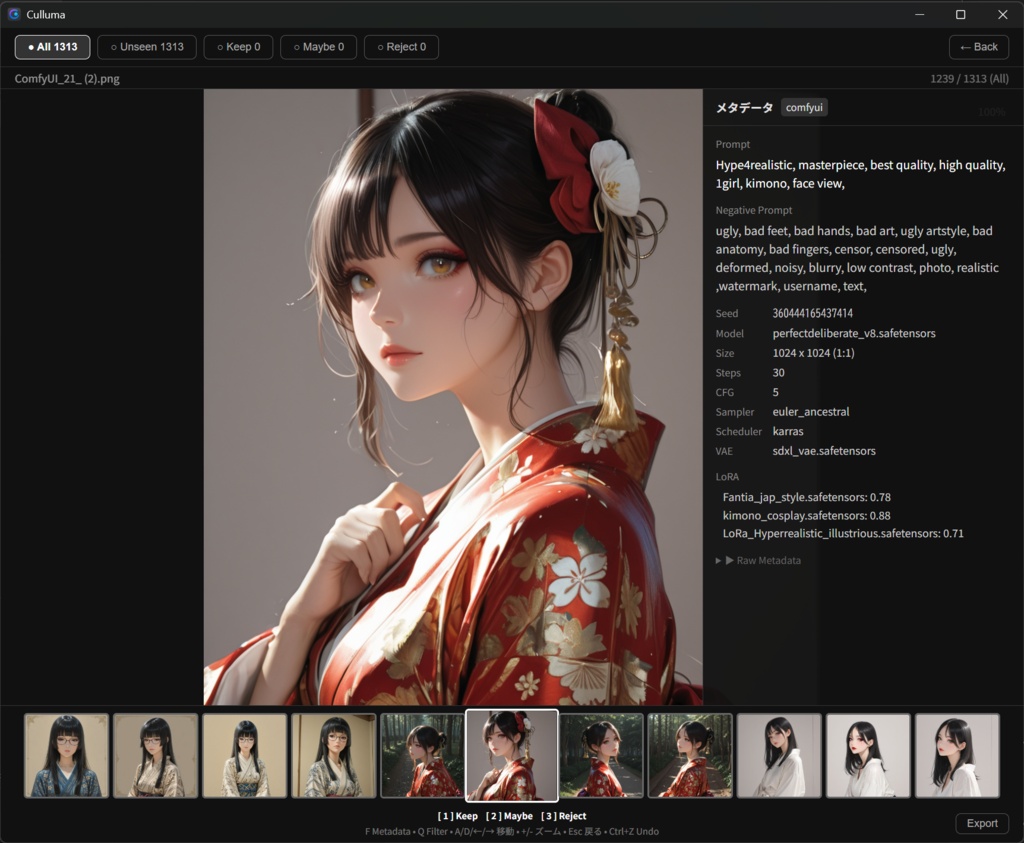Maximize the Culluma window
Image resolution: width=1024 pixels, height=843 pixels.
pyautogui.click(x=961, y=14)
